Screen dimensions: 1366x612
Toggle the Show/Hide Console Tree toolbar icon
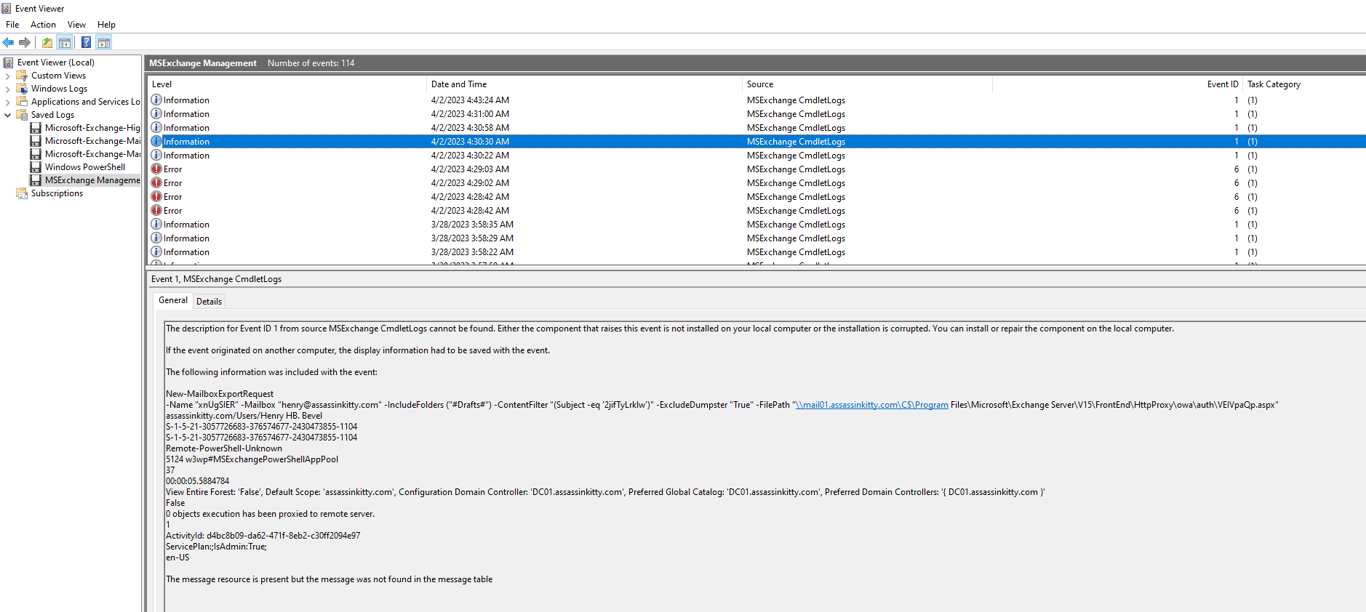[65, 42]
